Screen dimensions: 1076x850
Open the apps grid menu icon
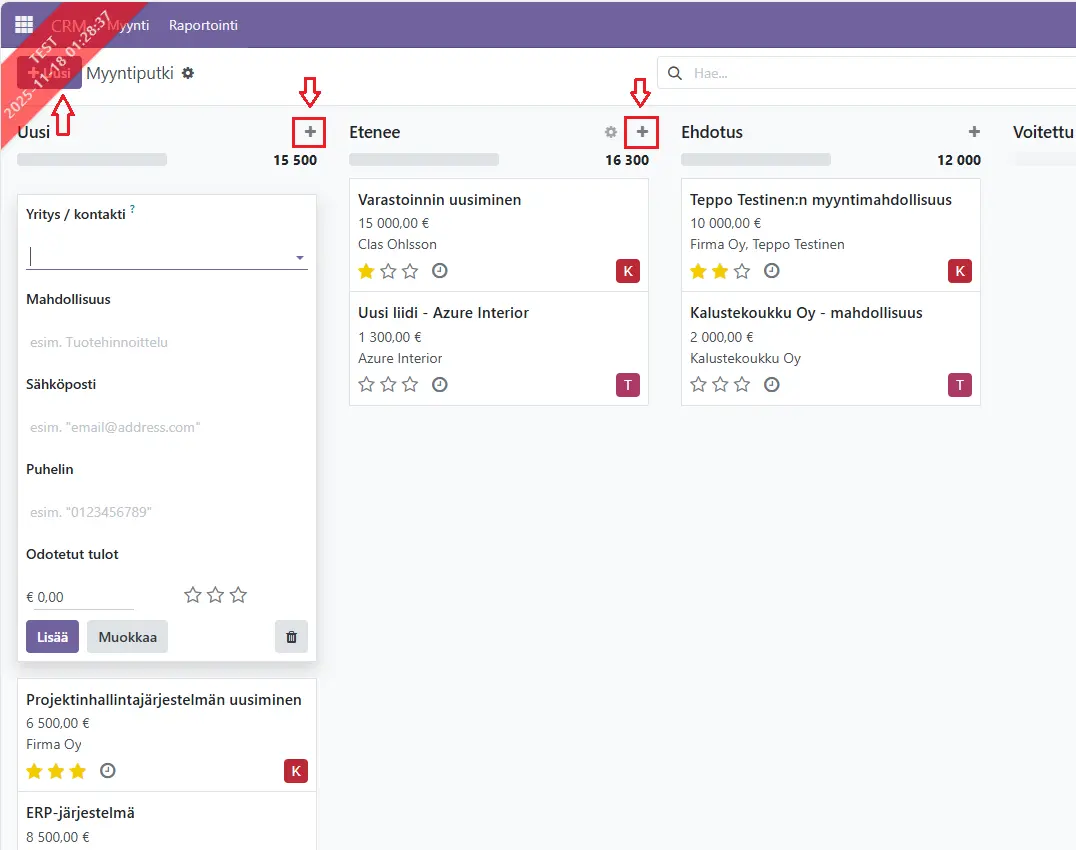pos(24,24)
